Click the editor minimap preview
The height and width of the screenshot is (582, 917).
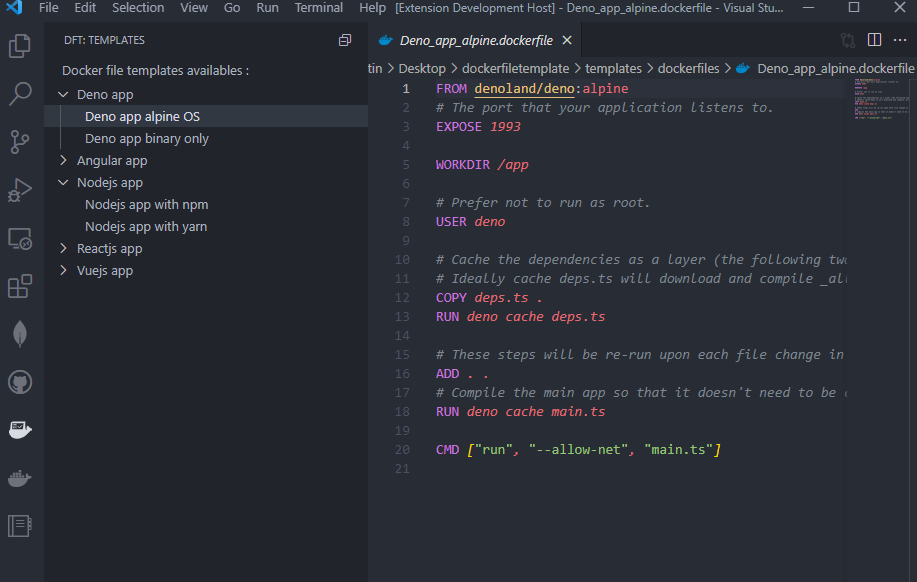881,98
